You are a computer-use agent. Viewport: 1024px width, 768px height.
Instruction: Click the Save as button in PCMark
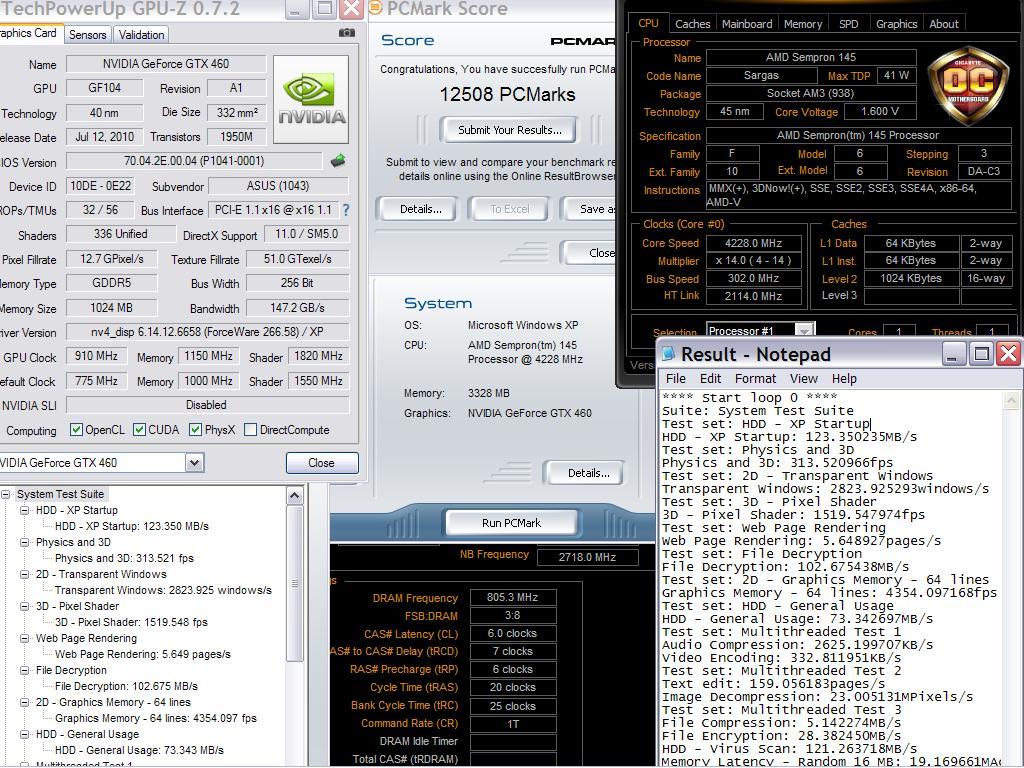(x=588, y=209)
